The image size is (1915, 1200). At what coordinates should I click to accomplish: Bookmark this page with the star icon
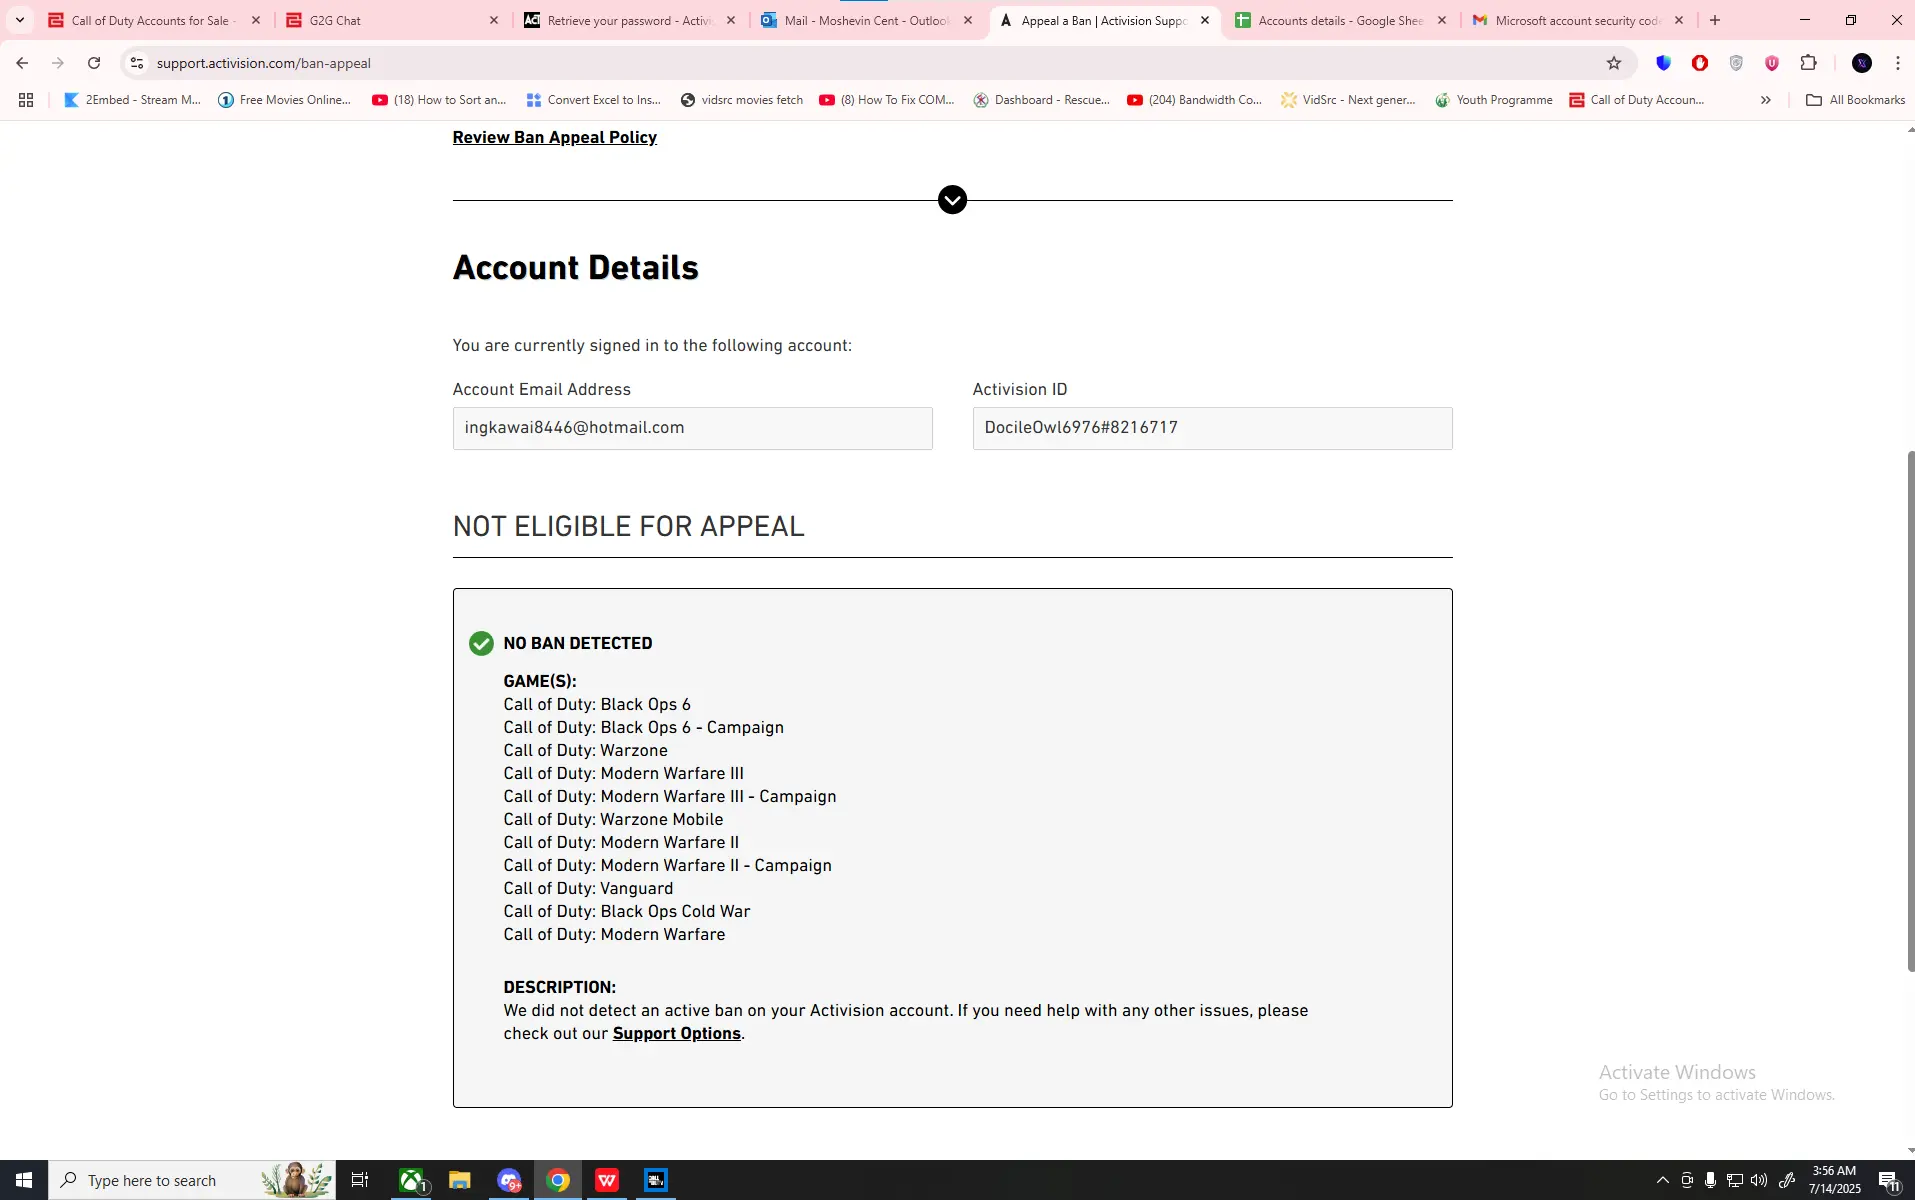[1614, 63]
